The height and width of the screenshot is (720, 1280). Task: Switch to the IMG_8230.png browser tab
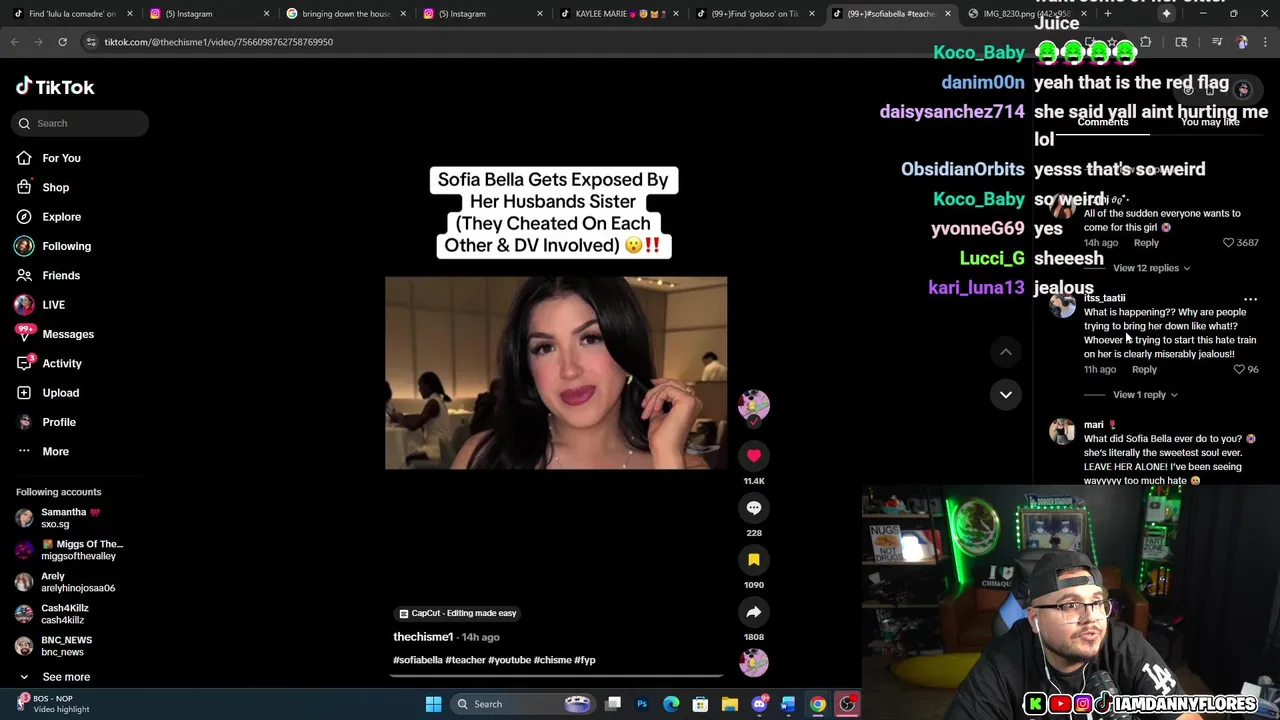click(x=1027, y=14)
